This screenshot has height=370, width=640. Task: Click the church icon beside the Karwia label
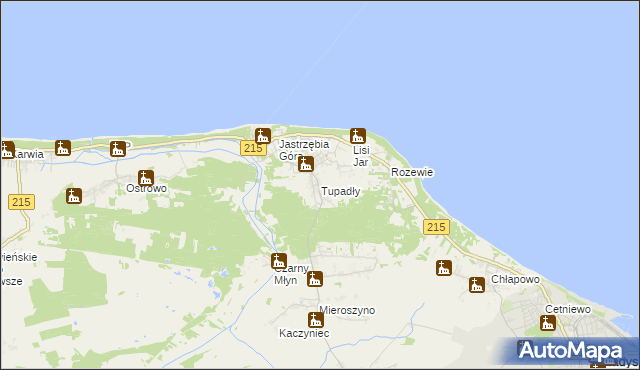(x=7, y=150)
